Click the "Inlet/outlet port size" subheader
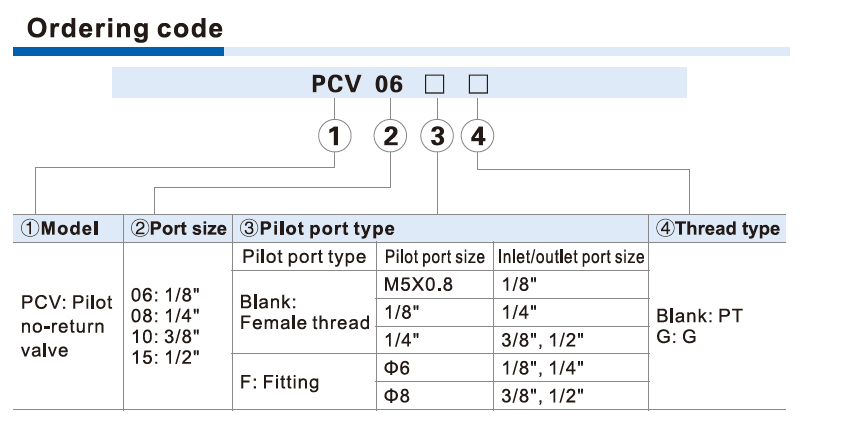The height and width of the screenshot is (446, 841). (x=570, y=257)
